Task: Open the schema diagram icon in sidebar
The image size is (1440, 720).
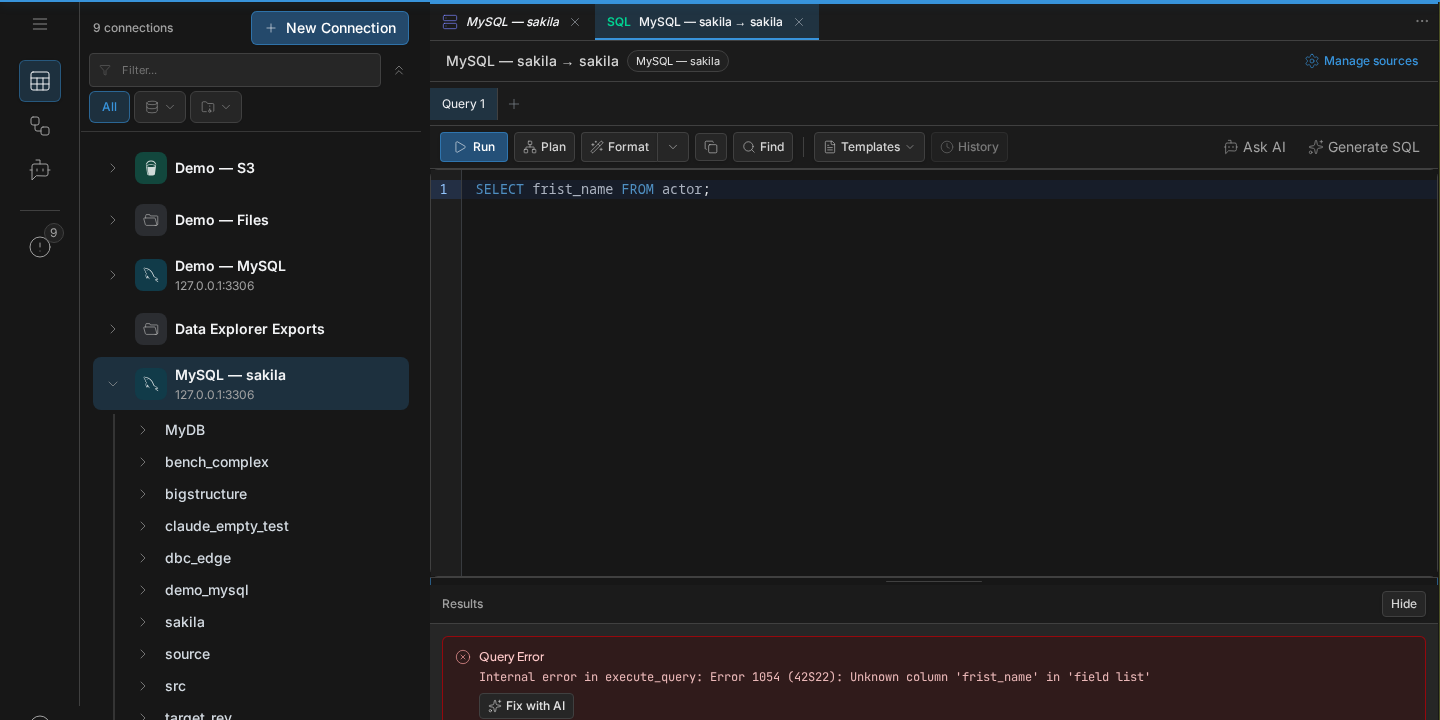Action: pos(40,126)
